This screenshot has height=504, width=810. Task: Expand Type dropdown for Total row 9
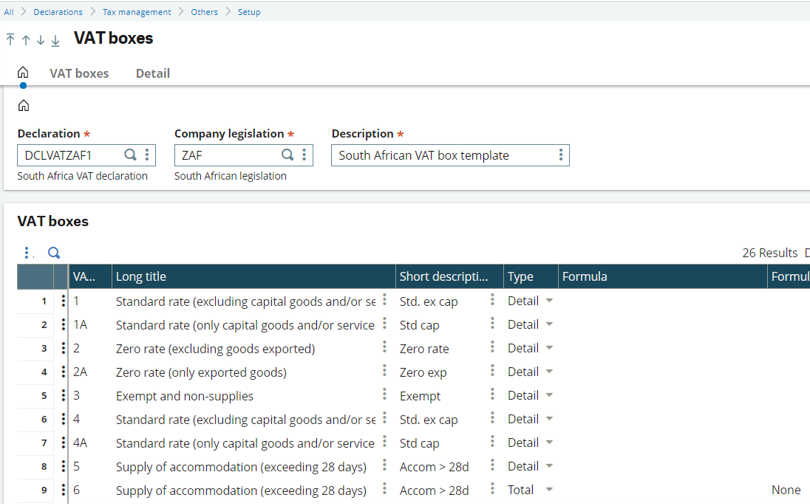coord(549,489)
